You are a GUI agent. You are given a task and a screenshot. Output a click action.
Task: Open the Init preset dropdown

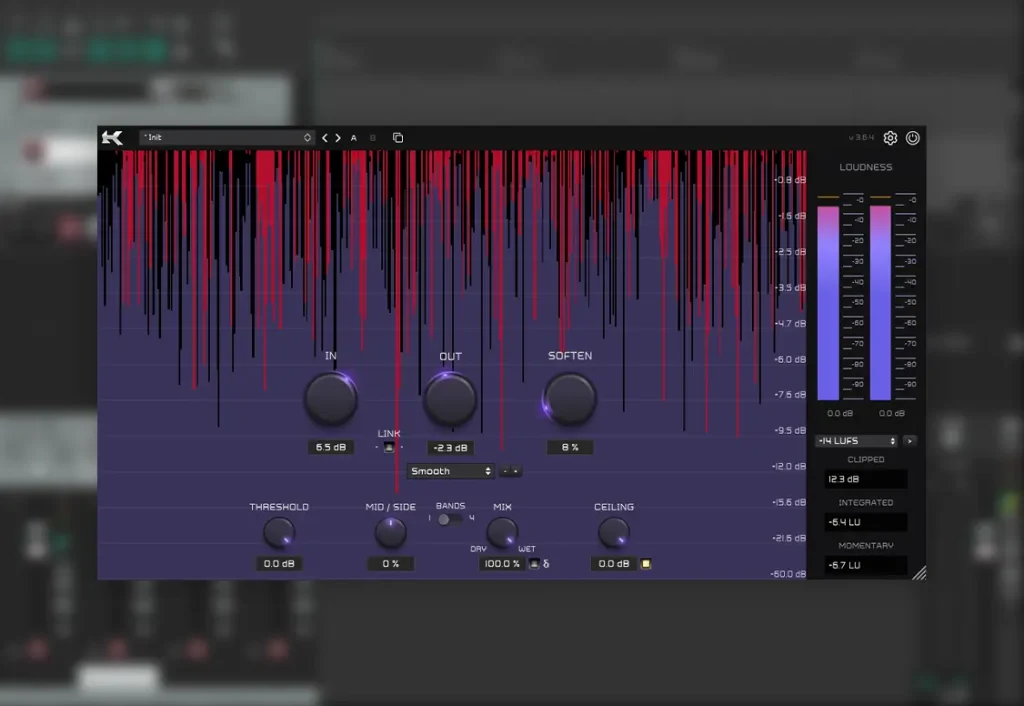[x=227, y=138]
